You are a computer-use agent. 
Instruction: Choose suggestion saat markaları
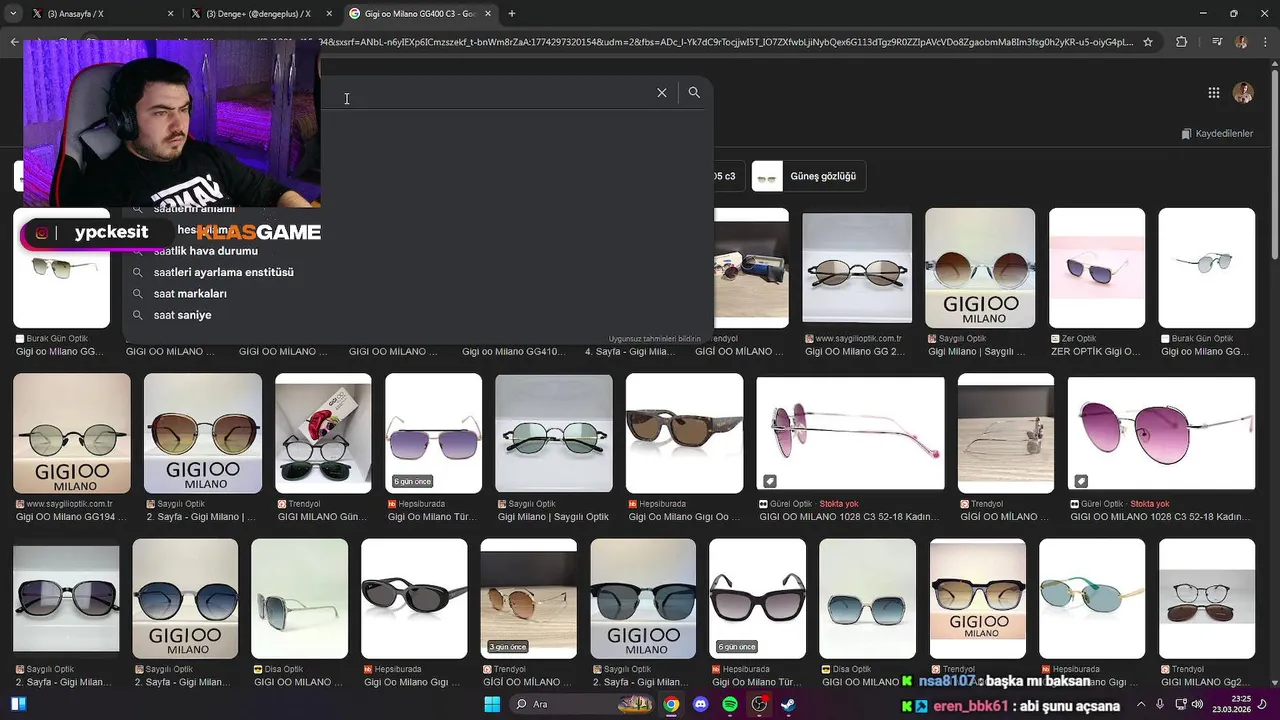[190, 294]
